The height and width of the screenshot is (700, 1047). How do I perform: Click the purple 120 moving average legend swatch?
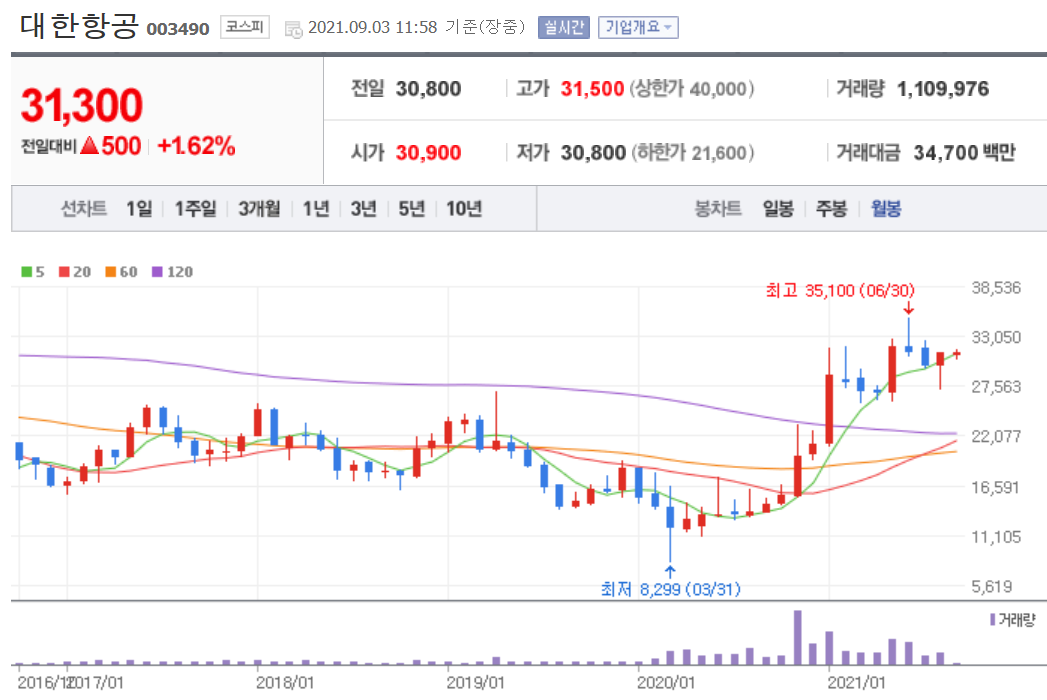(x=158, y=272)
